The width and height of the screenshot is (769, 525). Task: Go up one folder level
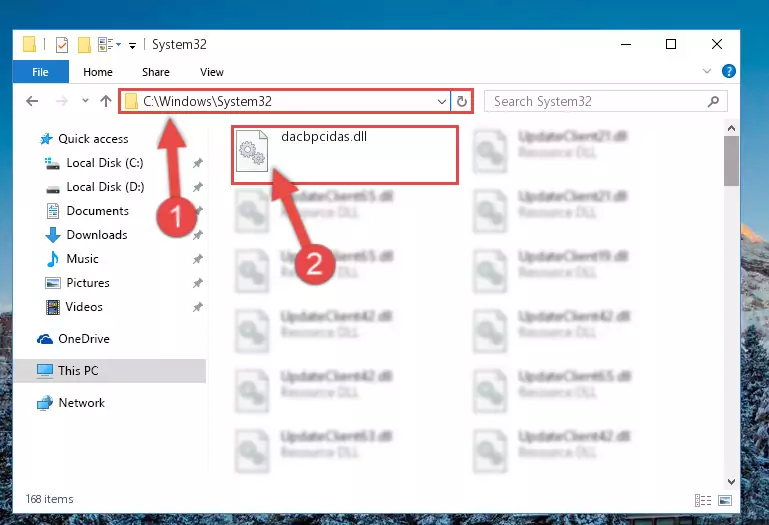pos(105,101)
